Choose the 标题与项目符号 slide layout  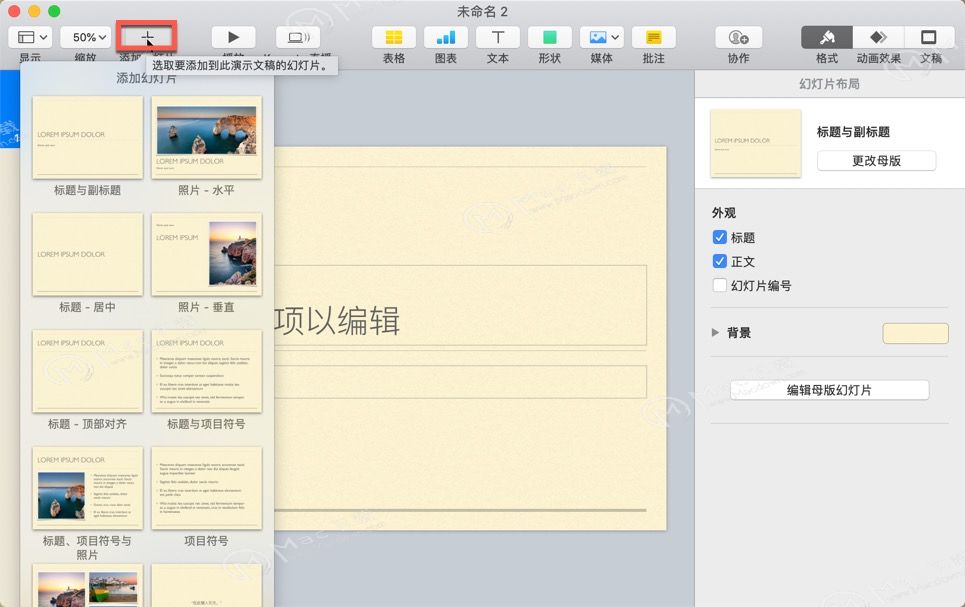coord(207,371)
